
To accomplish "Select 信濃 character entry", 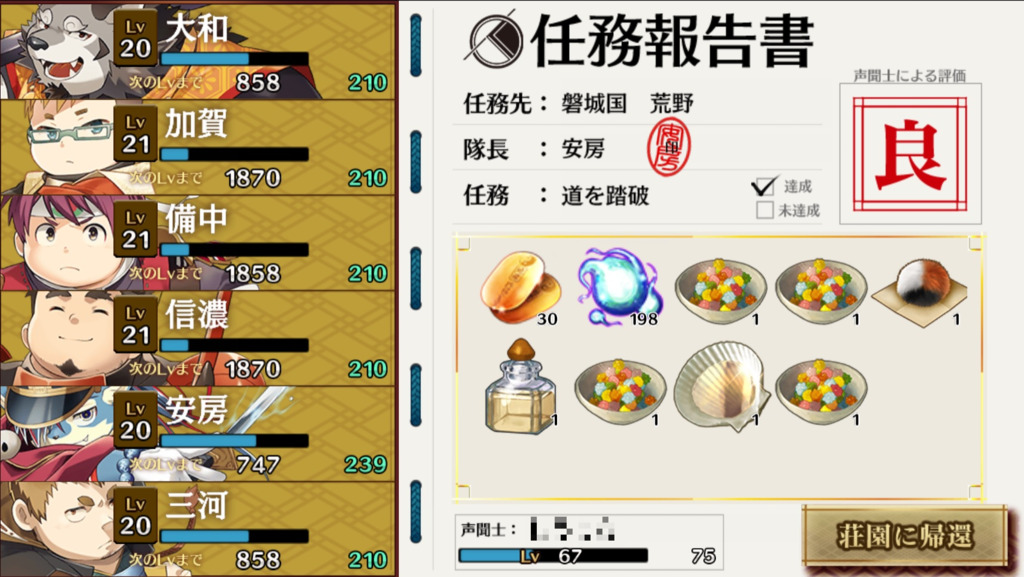I will pyautogui.click(x=198, y=338).
